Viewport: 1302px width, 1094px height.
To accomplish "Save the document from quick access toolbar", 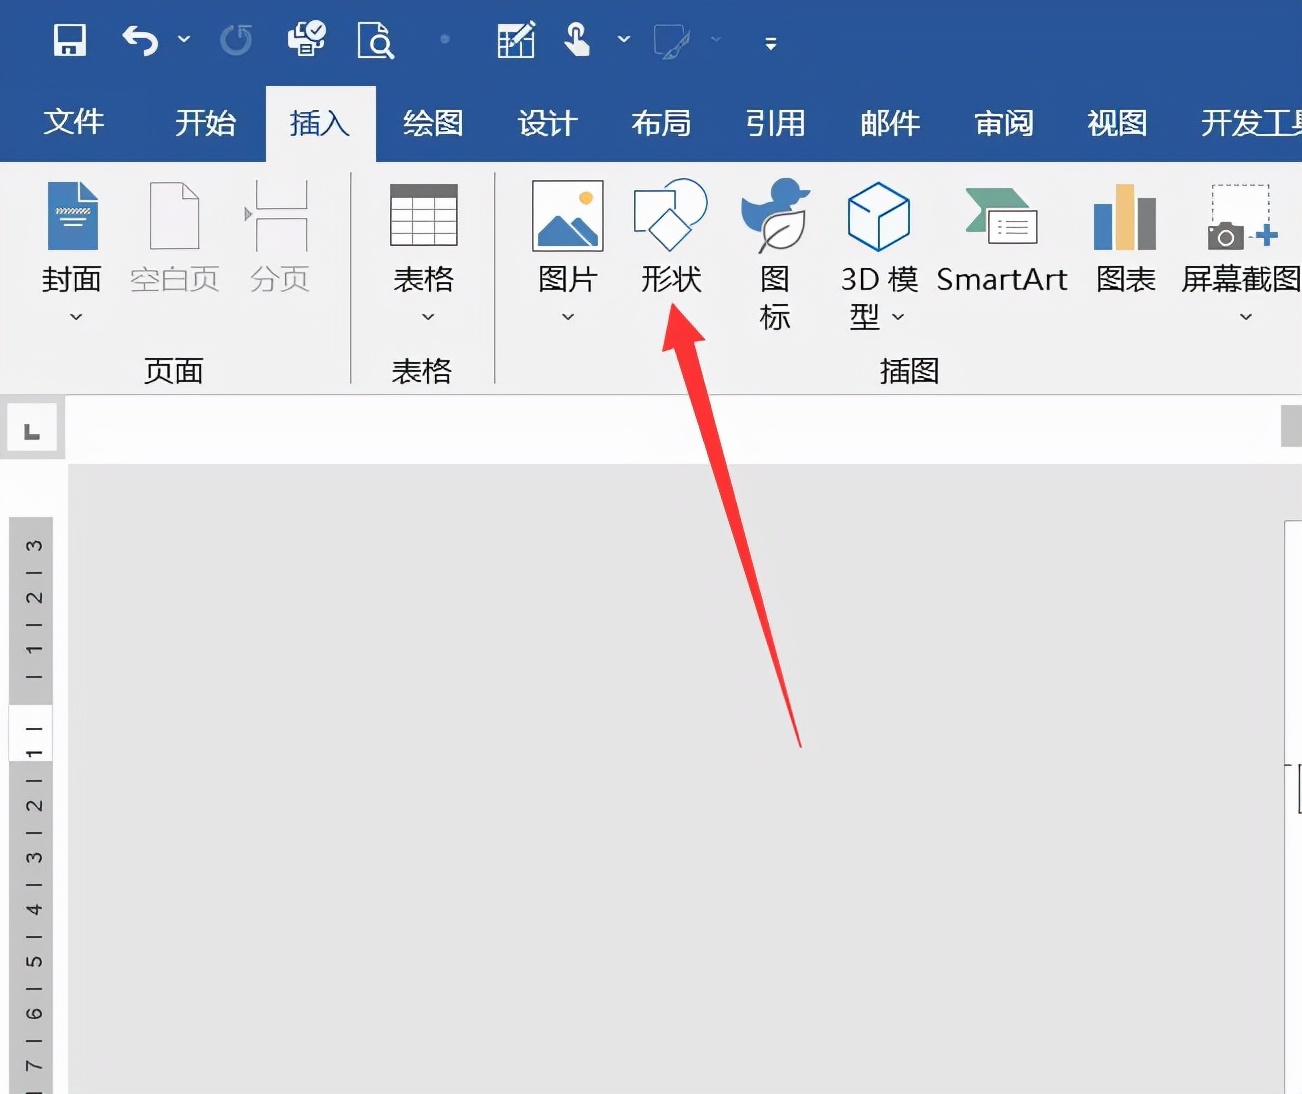I will tap(69, 40).
